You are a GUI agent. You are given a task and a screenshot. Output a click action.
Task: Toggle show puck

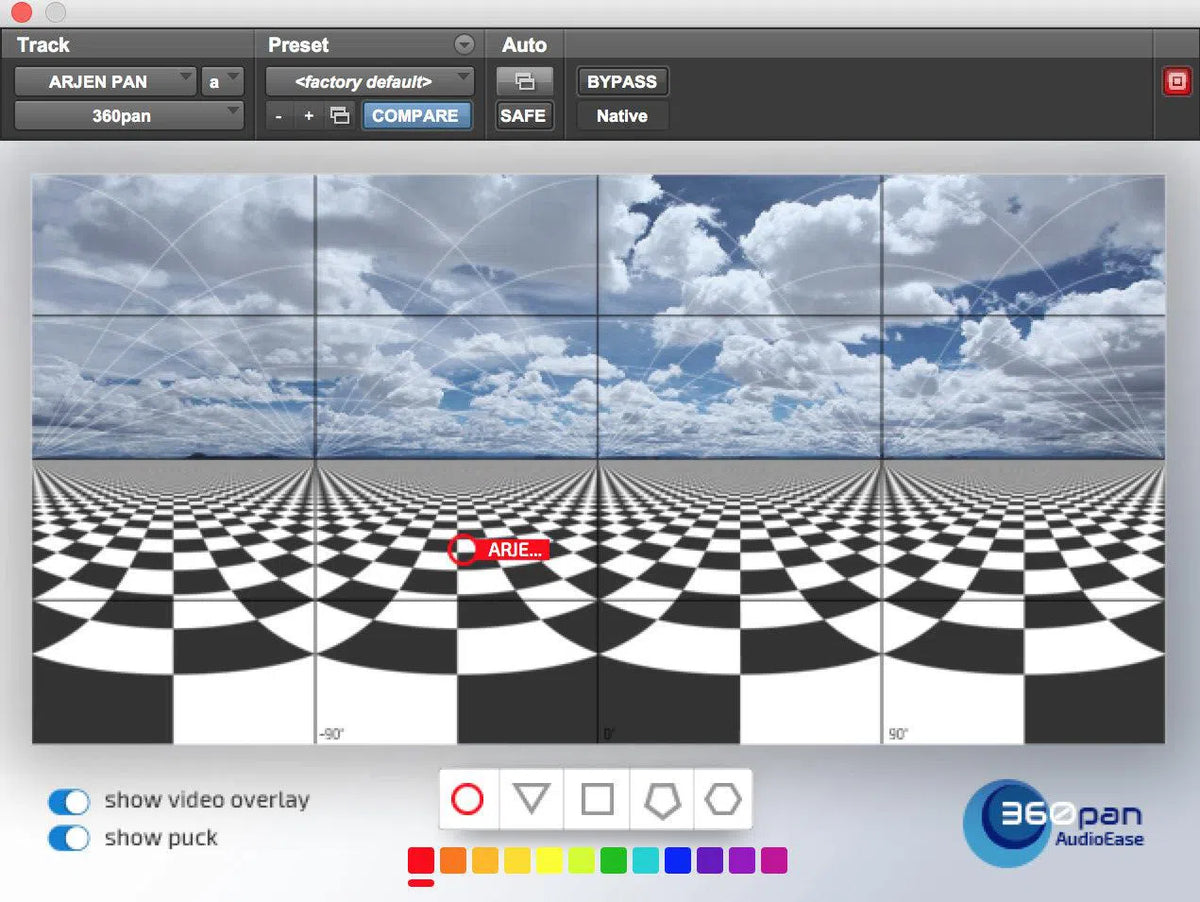(x=68, y=840)
